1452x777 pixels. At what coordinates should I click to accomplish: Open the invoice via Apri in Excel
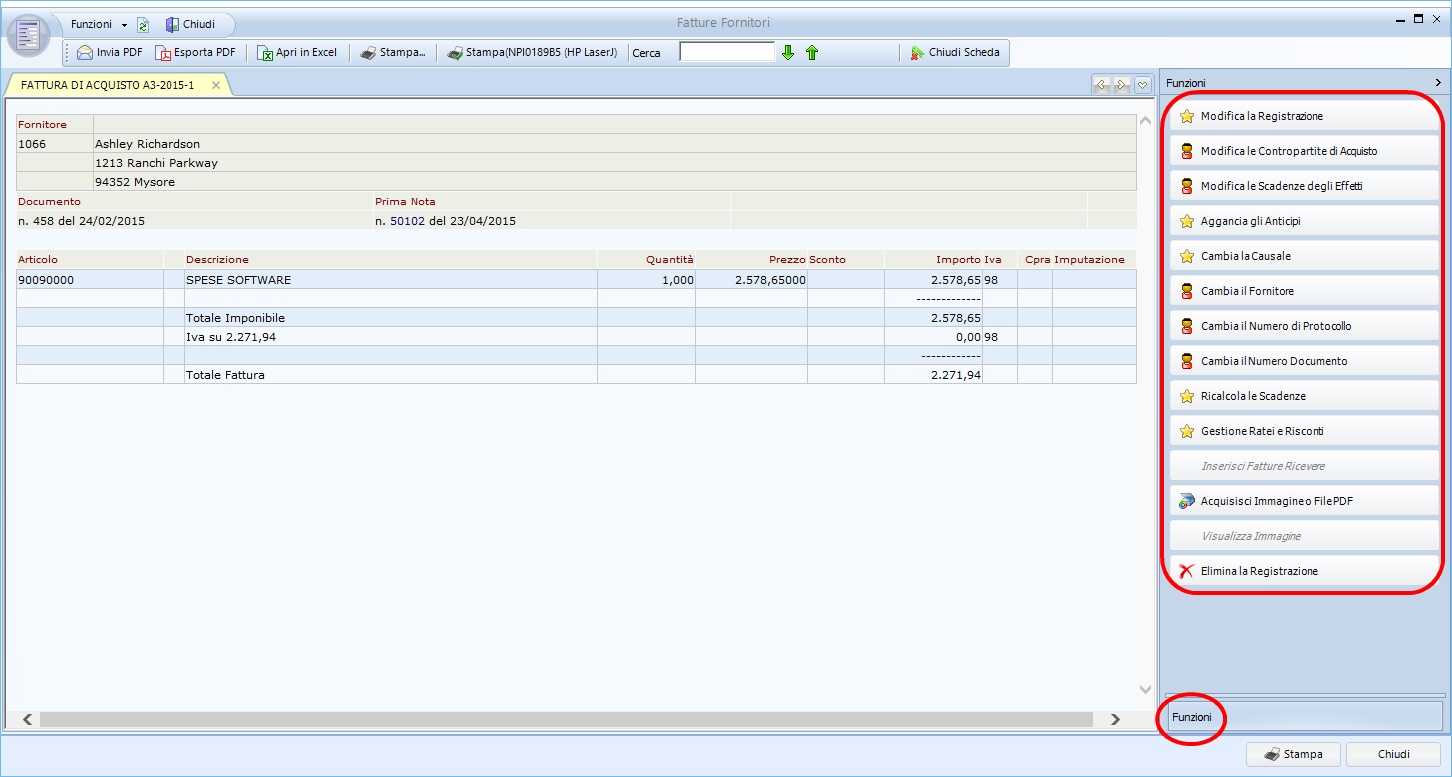point(265,53)
